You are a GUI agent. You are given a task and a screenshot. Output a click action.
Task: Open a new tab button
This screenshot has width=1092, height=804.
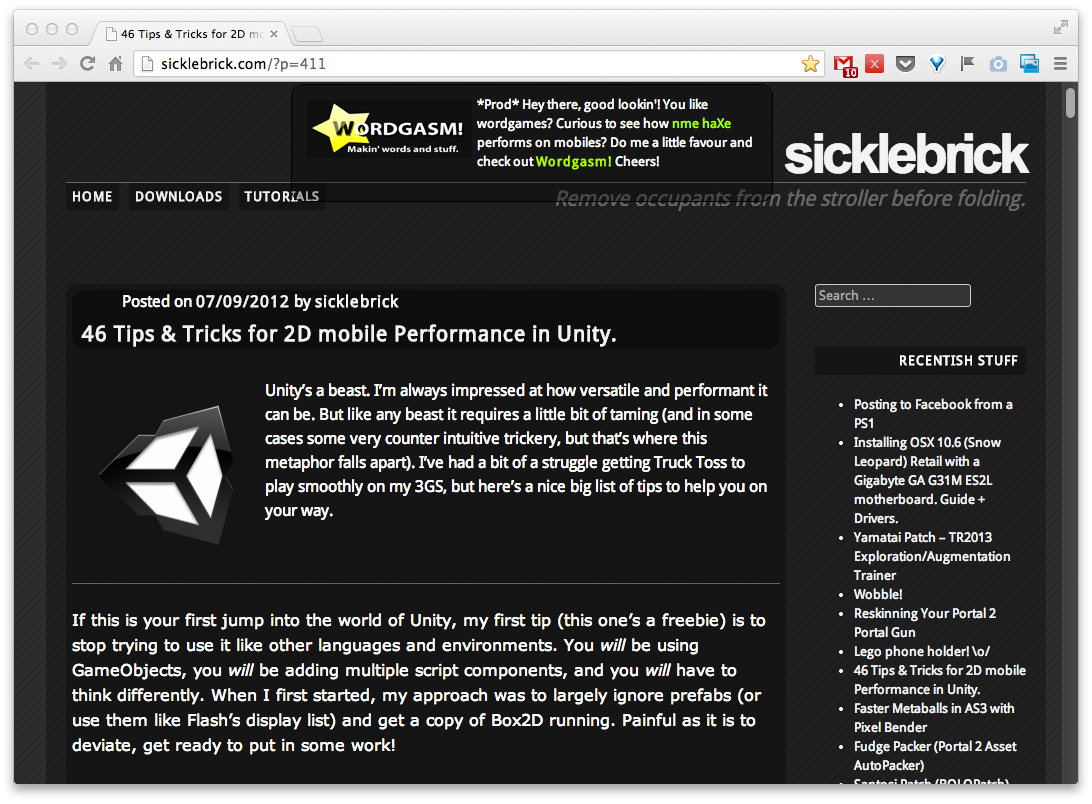pos(306,33)
